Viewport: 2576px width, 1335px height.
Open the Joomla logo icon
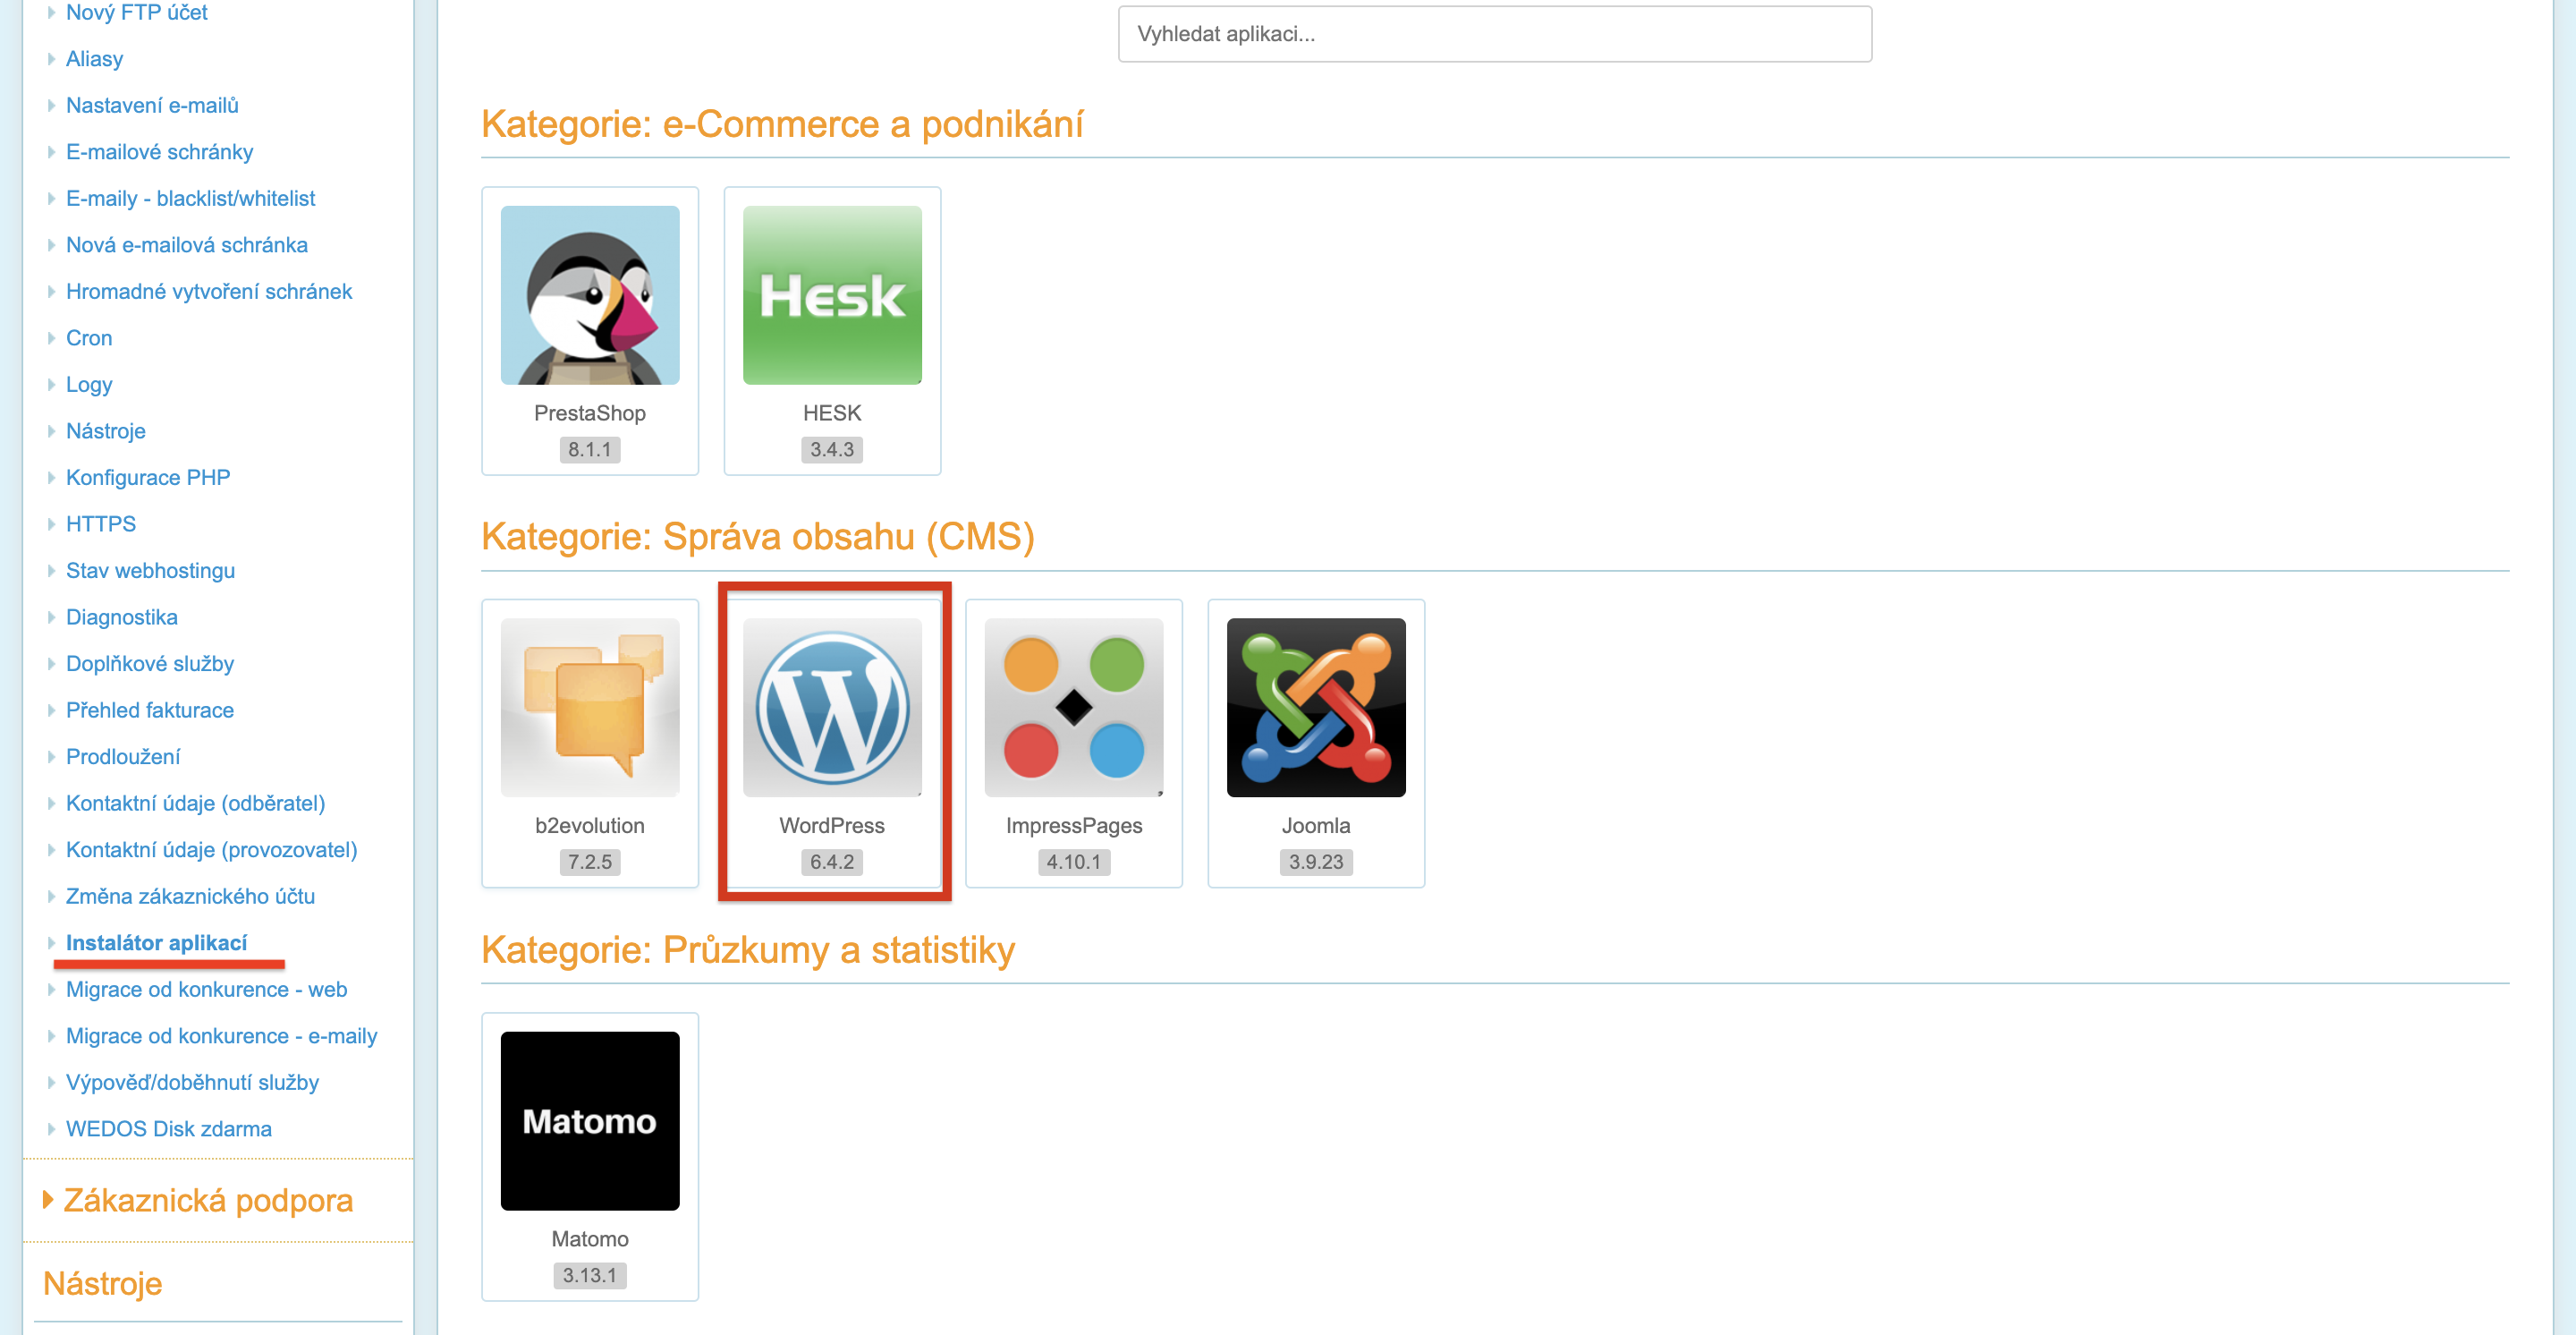[x=1316, y=707]
